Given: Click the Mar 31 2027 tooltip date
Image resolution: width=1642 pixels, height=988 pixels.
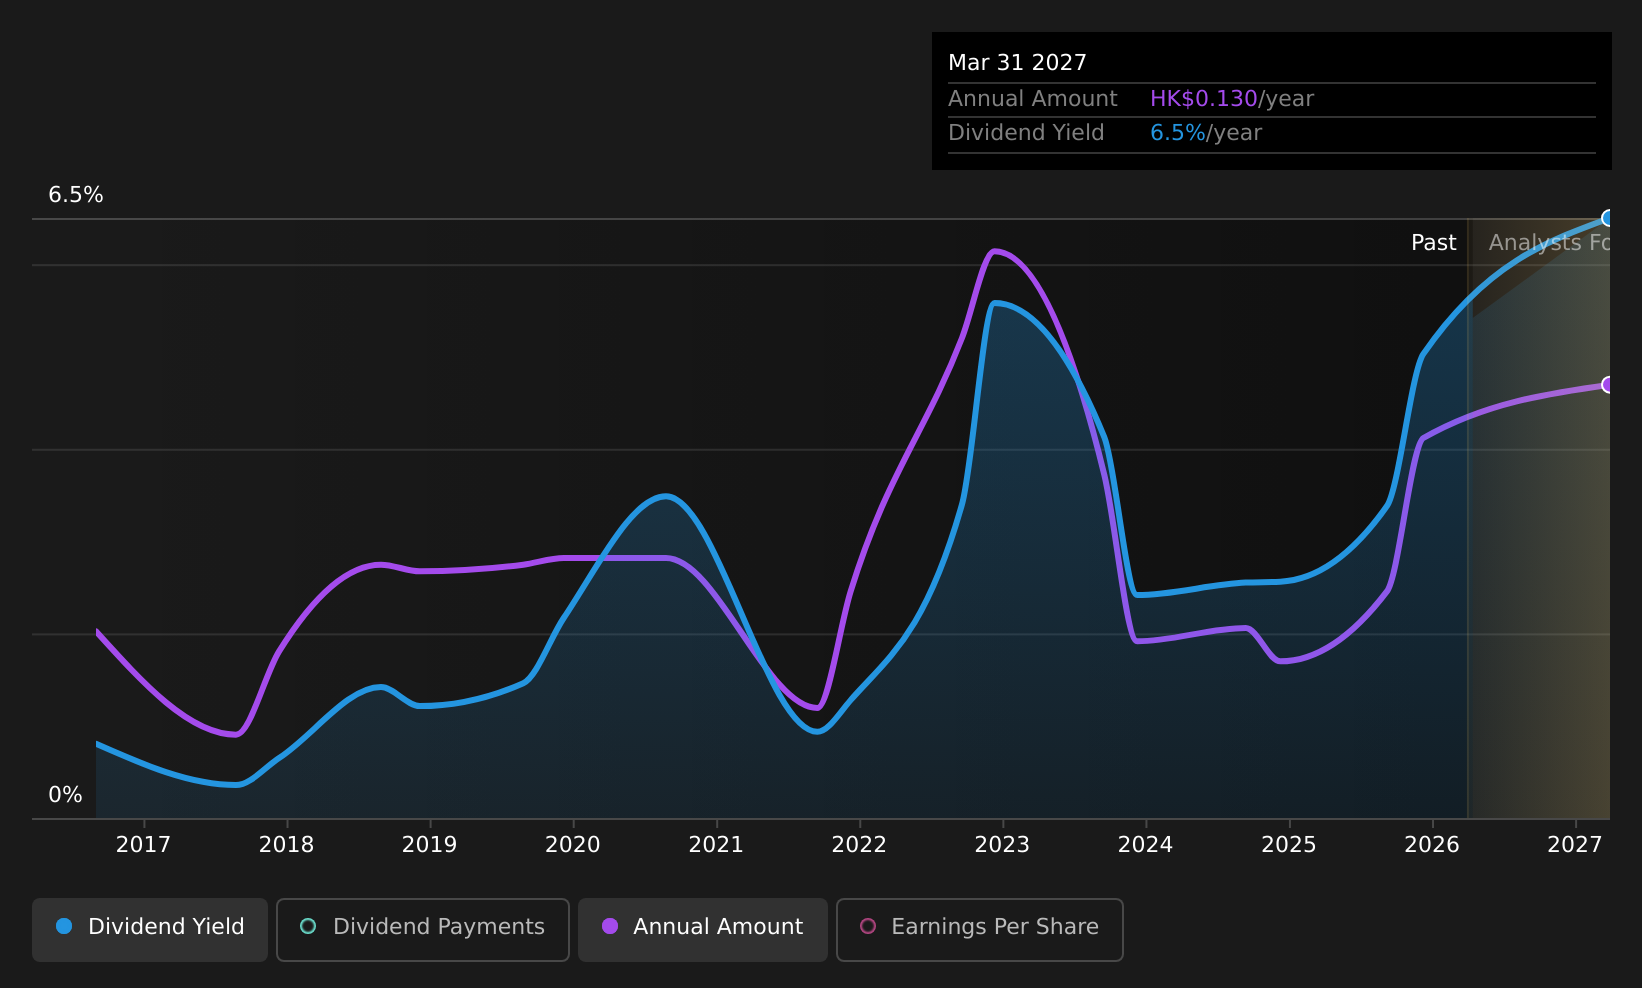Looking at the screenshot, I should (1017, 63).
